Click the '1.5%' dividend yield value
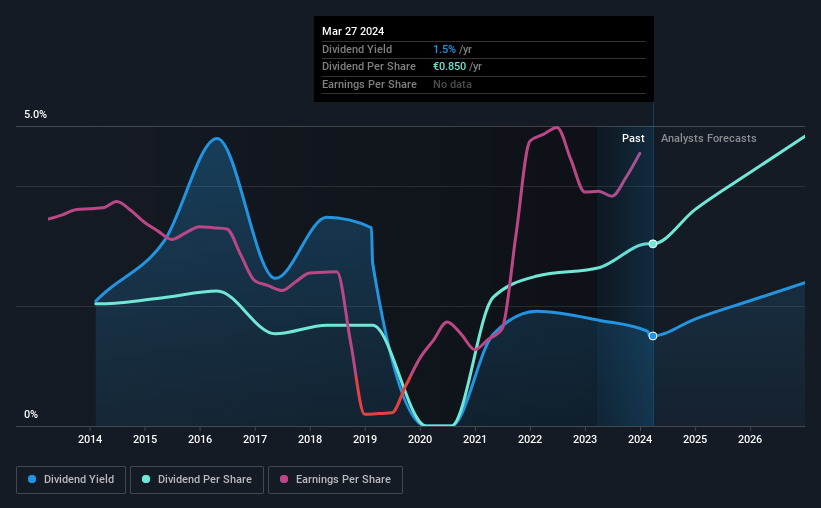The width and height of the screenshot is (821, 508). pos(444,49)
